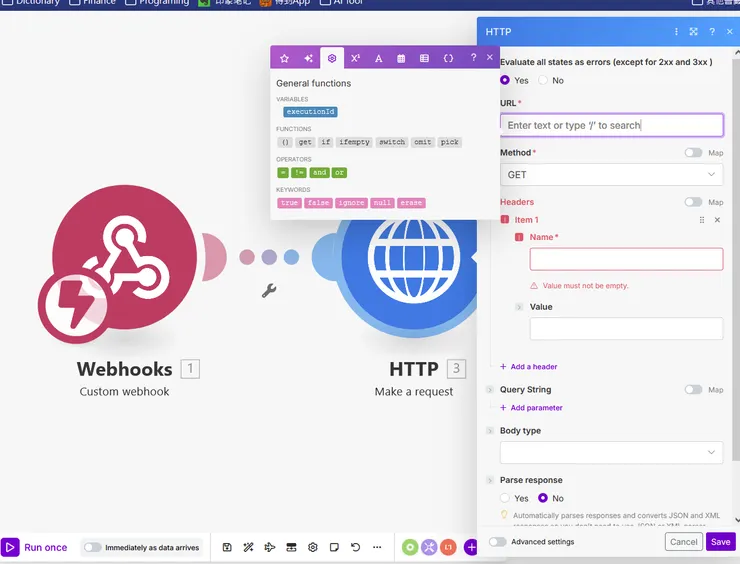Toggle Advanced settings switch
Screen dimensions: 740x564
(497, 542)
